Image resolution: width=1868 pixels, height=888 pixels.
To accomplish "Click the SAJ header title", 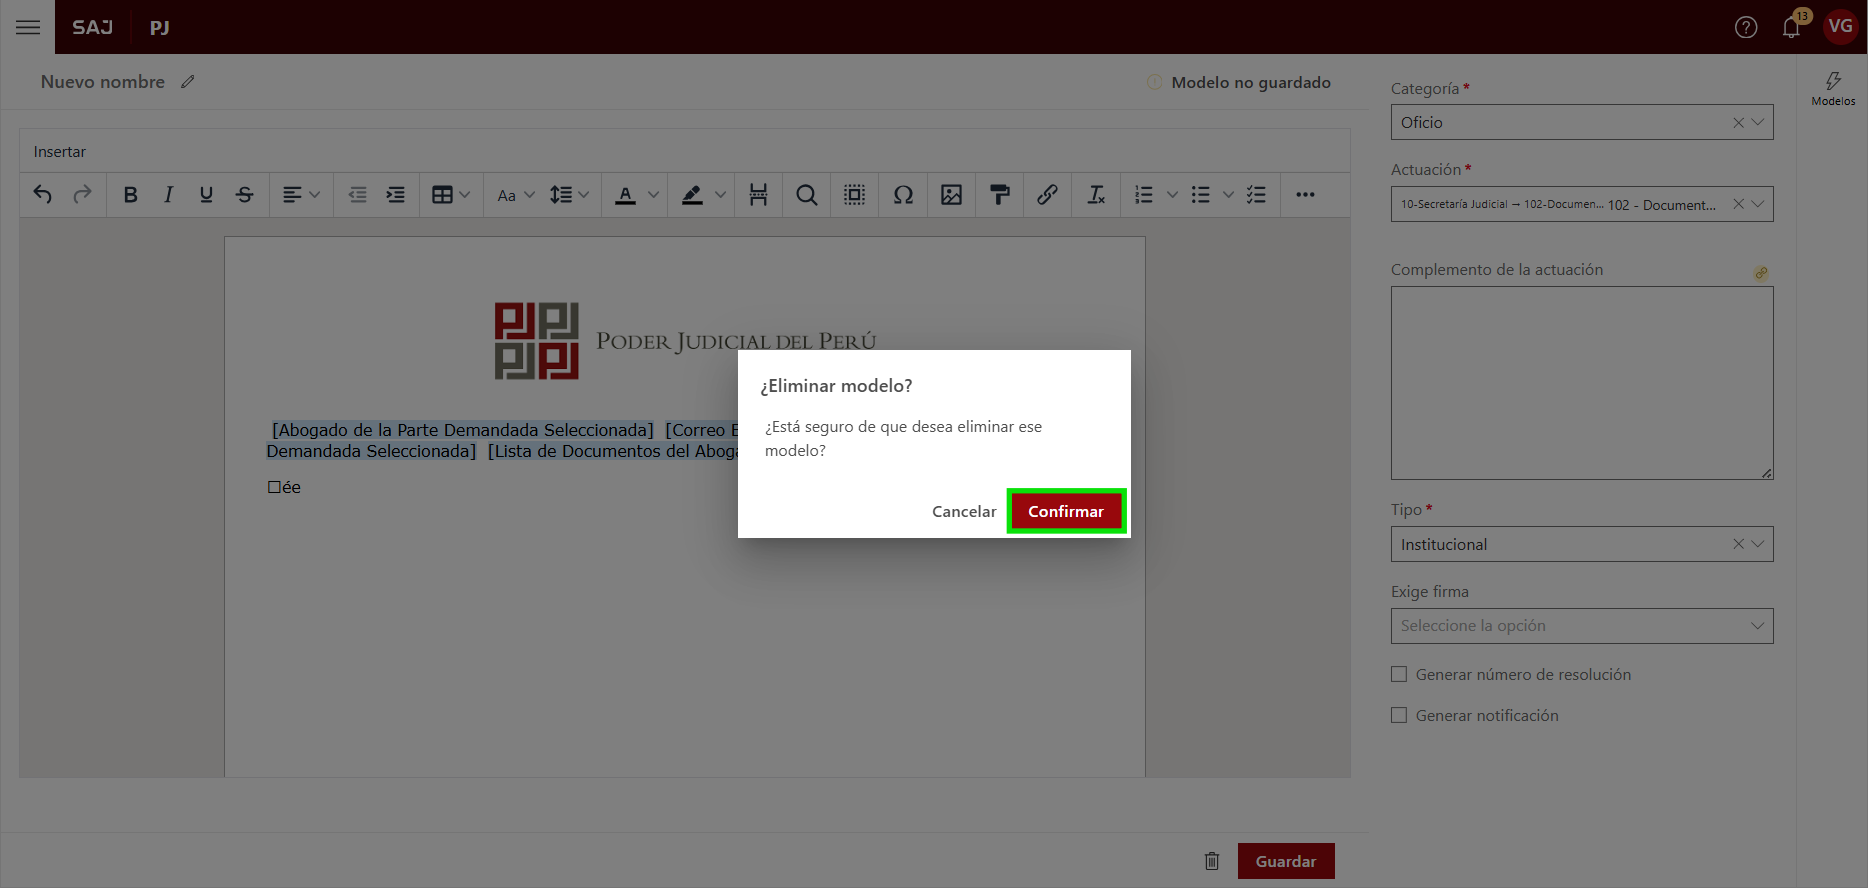I will [92, 27].
